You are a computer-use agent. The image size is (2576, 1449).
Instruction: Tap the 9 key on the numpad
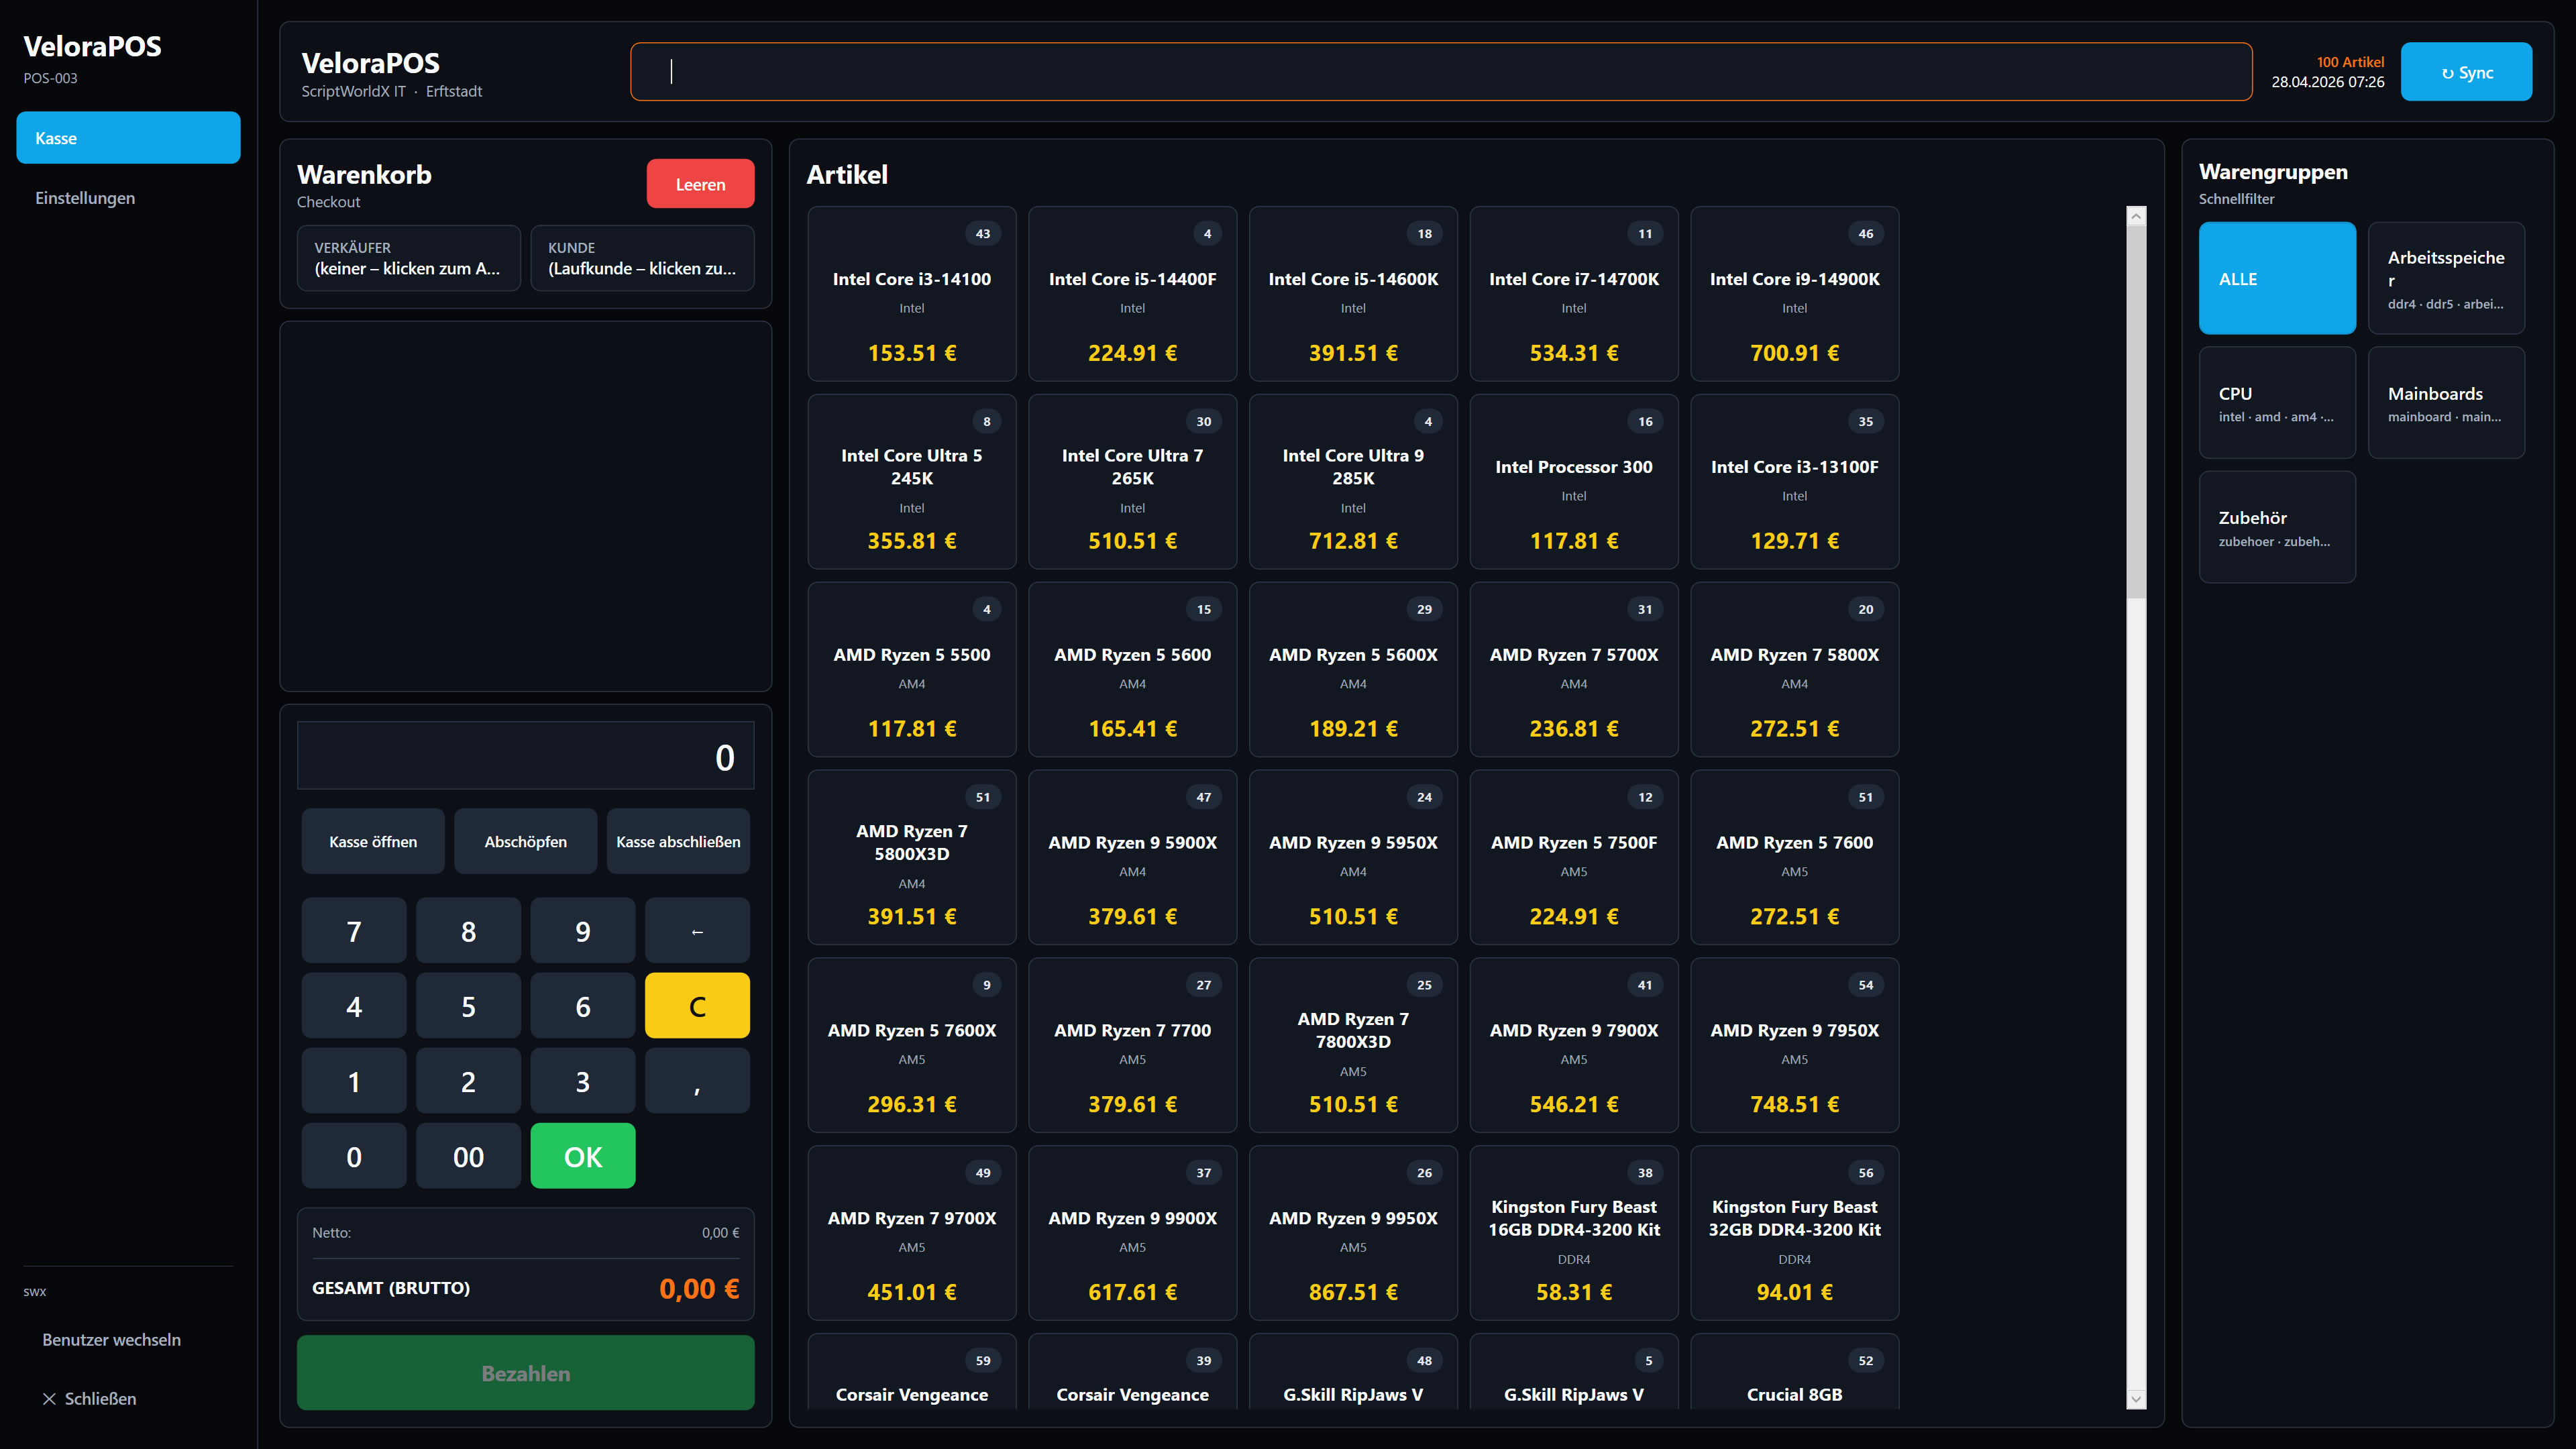click(583, 931)
